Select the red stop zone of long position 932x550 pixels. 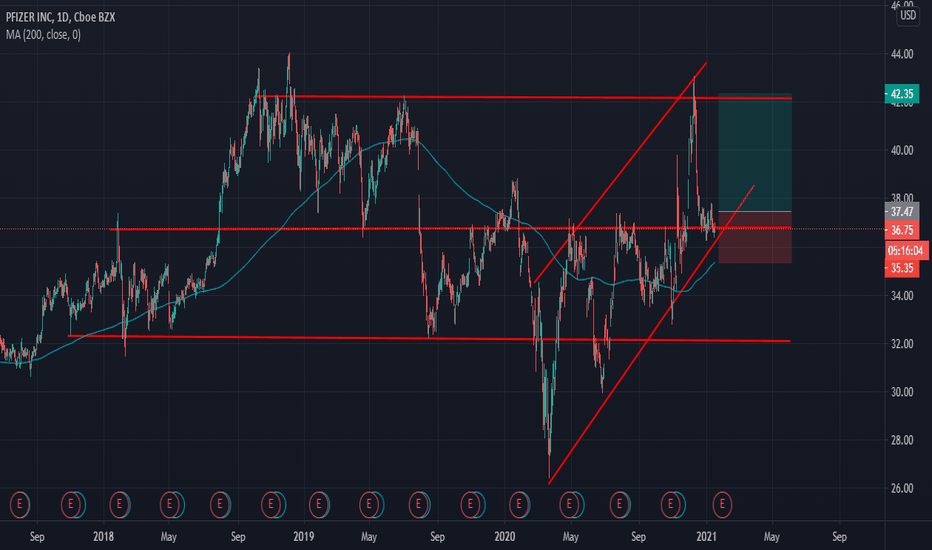click(x=755, y=238)
